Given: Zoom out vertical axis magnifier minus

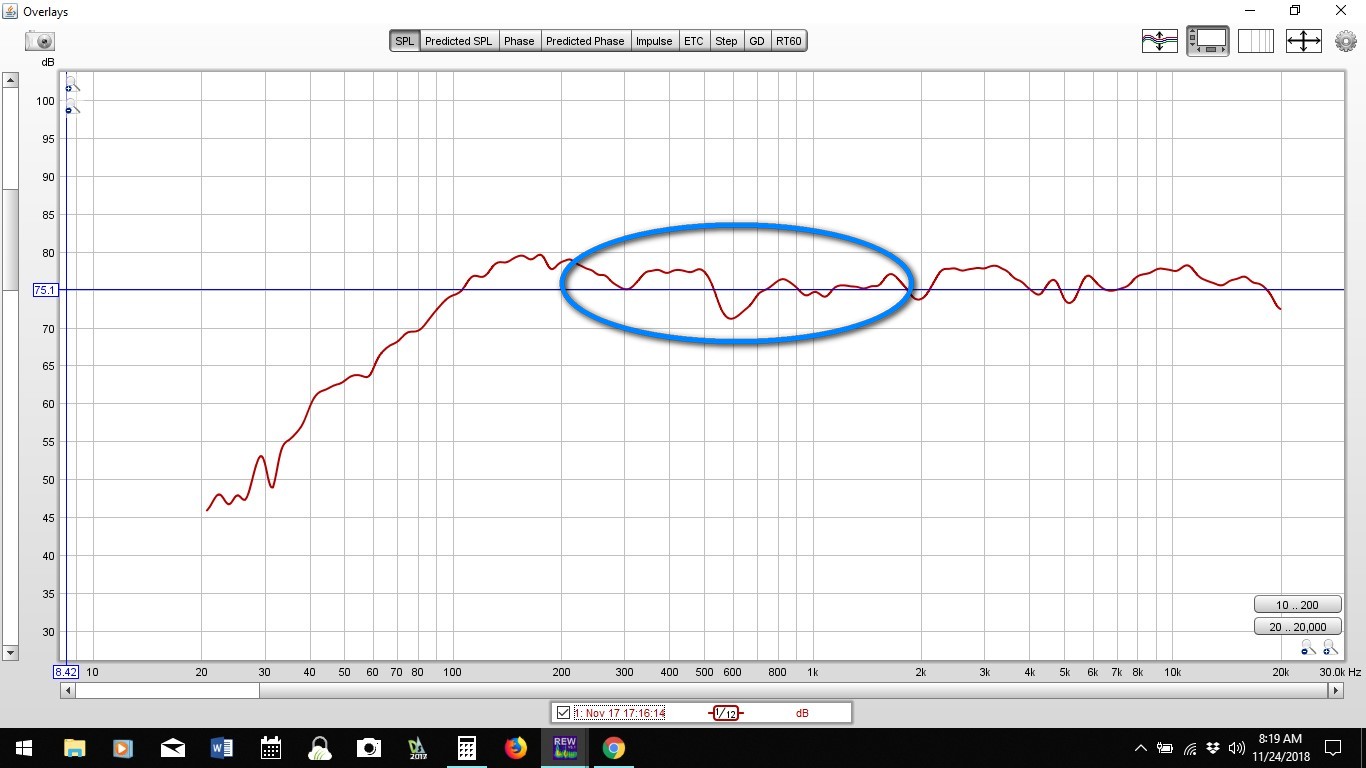Looking at the screenshot, I should coord(71,107).
